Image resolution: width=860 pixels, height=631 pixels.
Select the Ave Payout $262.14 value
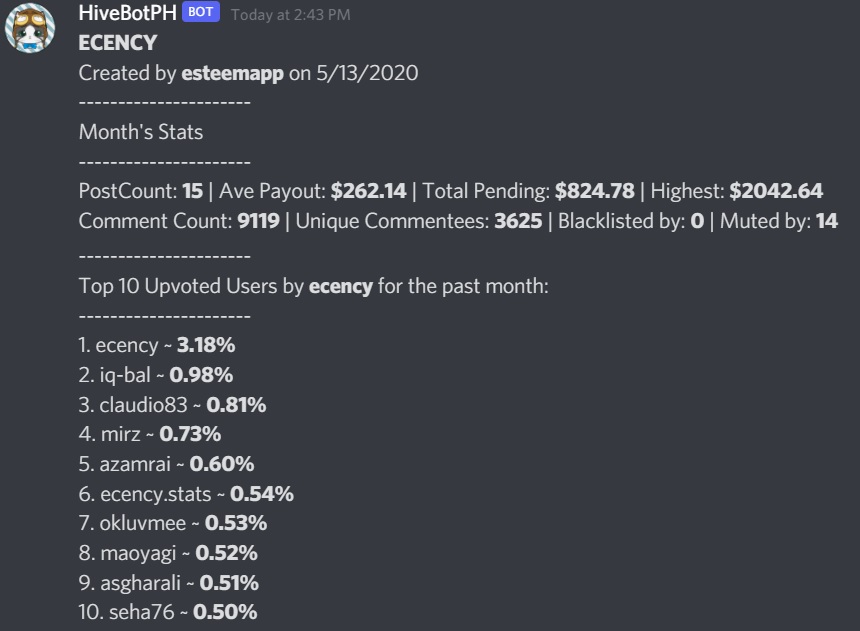369,191
